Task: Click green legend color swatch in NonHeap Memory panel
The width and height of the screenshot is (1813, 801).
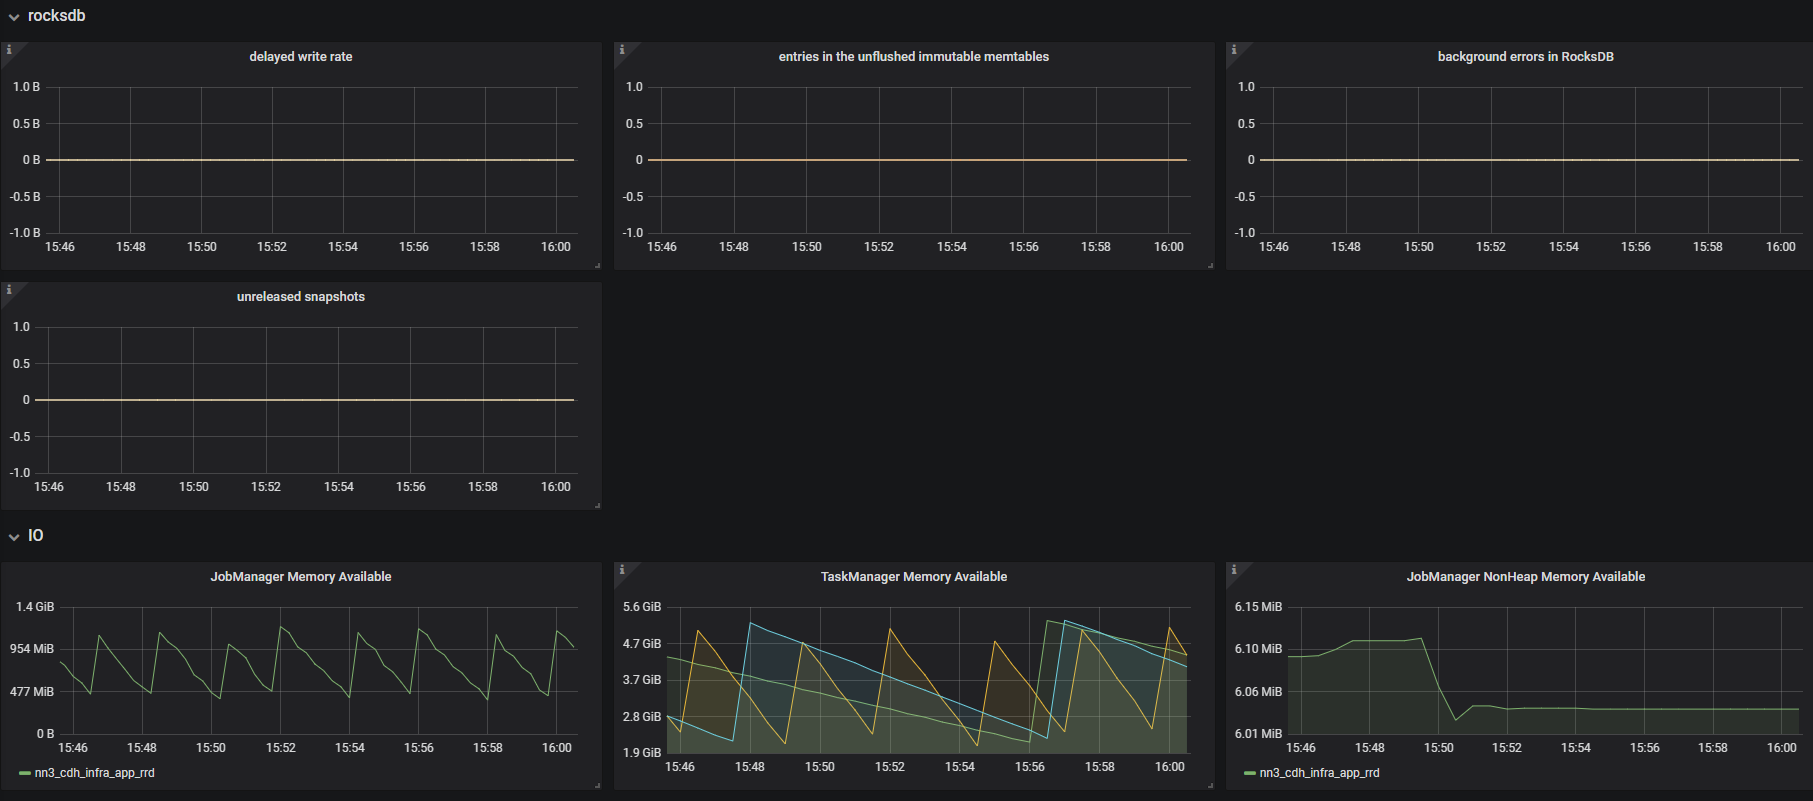Action: click(x=1249, y=773)
